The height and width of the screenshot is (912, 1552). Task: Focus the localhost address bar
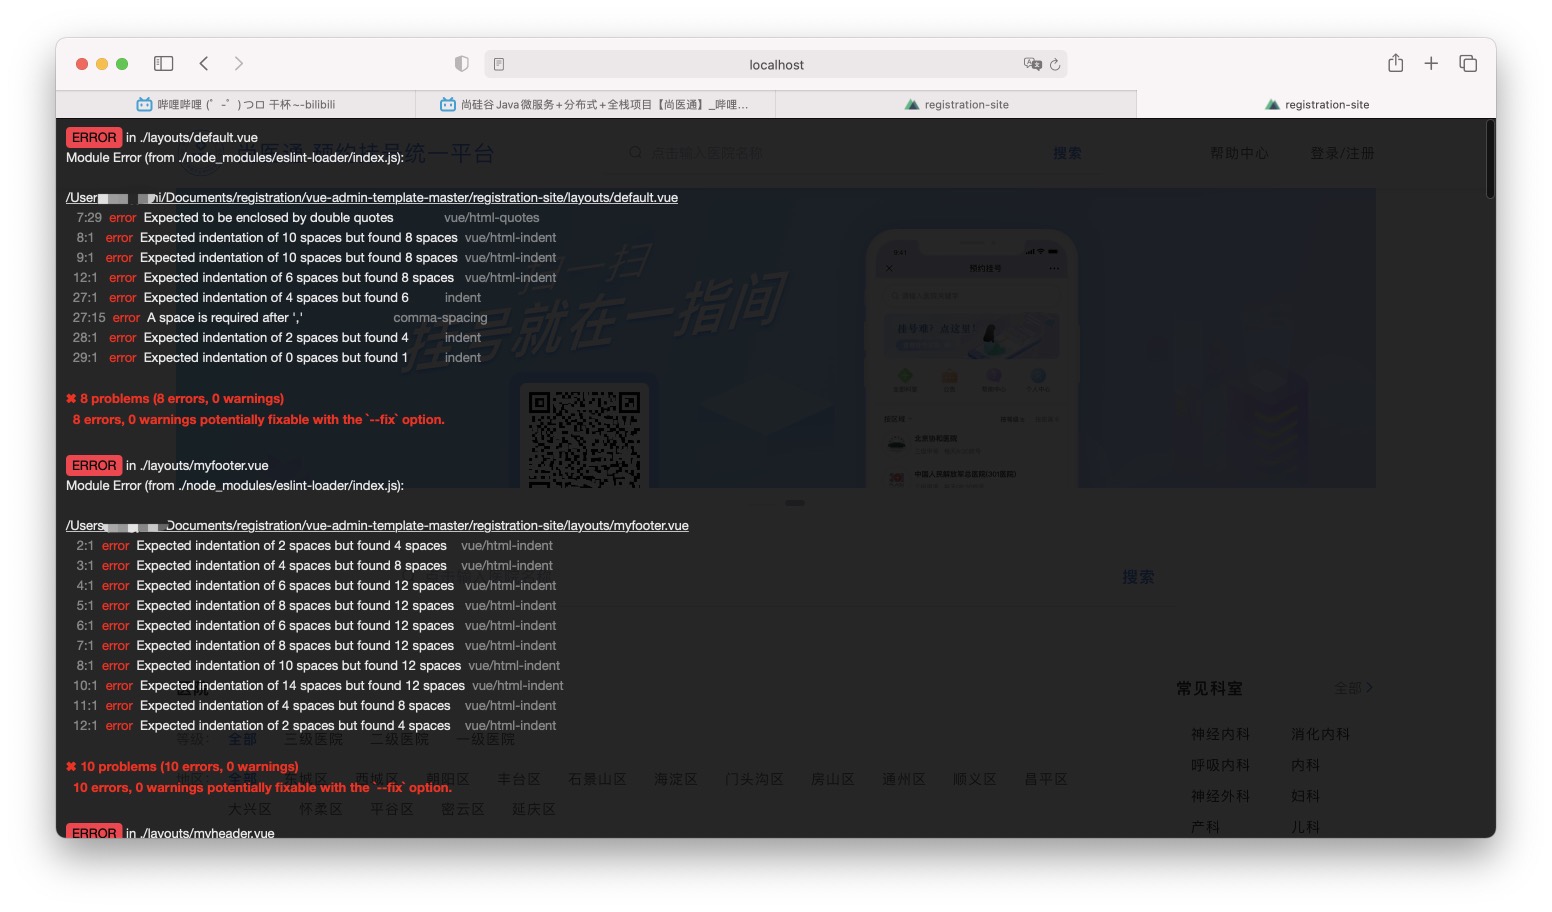click(776, 64)
